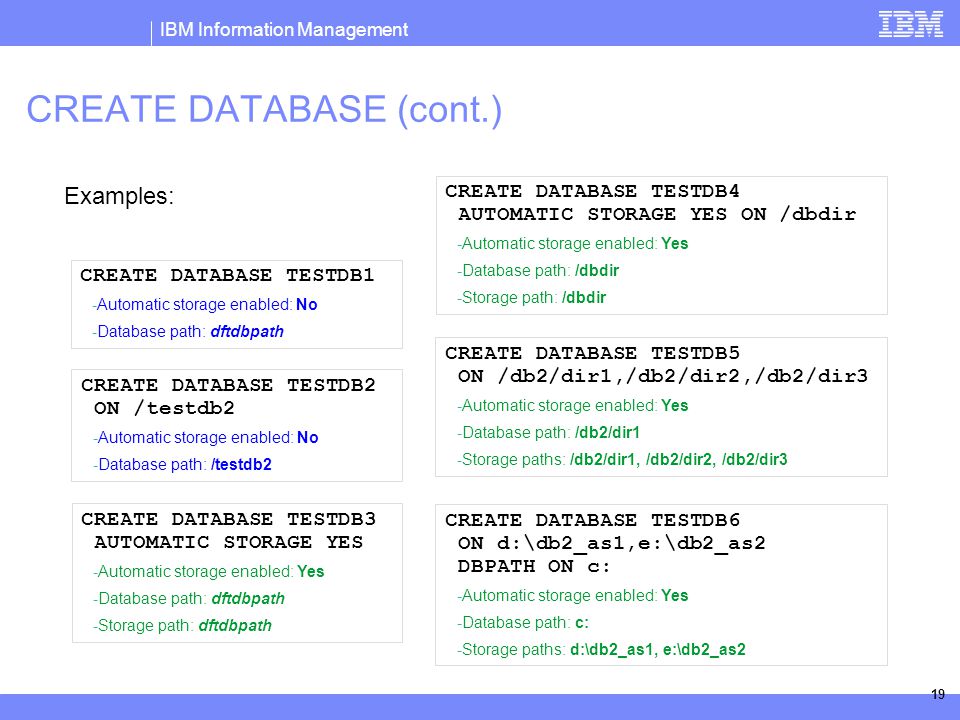Image resolution: width=960 pixels, height=720 pixels.
Task: Click 'ON /db2/dir1,/db2/dir2,/db2/dir3' command line
Action: (x=662, y=376)
